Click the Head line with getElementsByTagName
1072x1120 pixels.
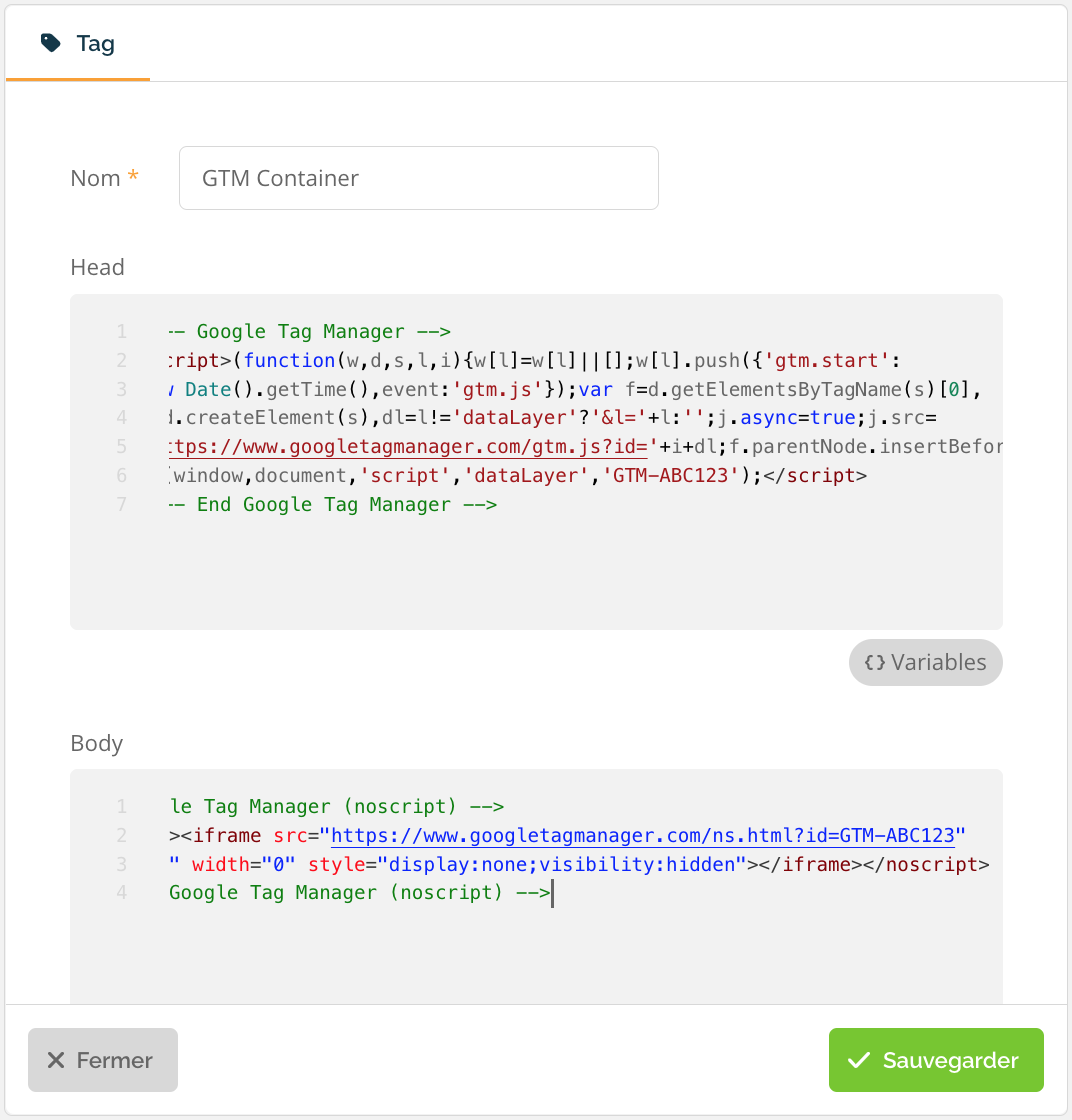575,389
